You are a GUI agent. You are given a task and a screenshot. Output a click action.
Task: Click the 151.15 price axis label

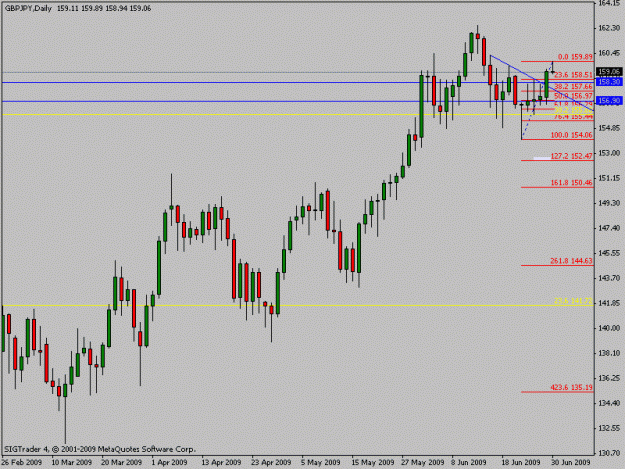click(x=609, y=178)
